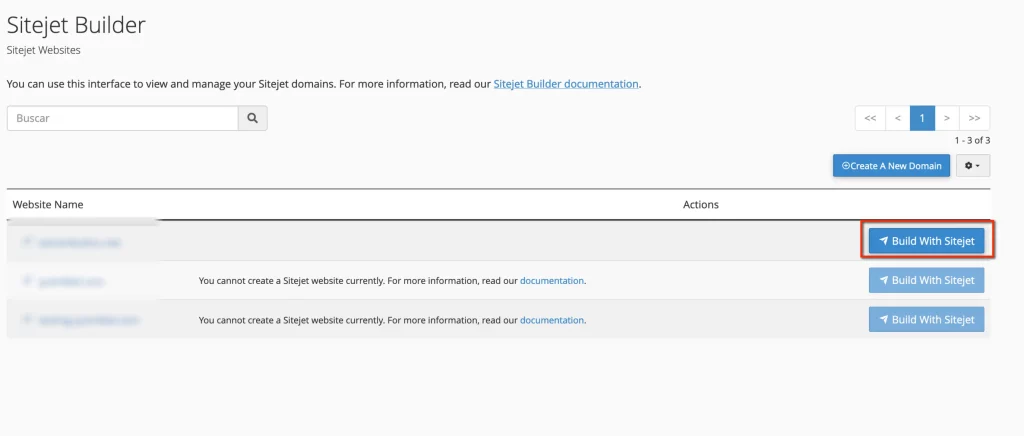Go to next page with > button
The height and width of the screenshot is (436, 1024).
pos(946,118)
